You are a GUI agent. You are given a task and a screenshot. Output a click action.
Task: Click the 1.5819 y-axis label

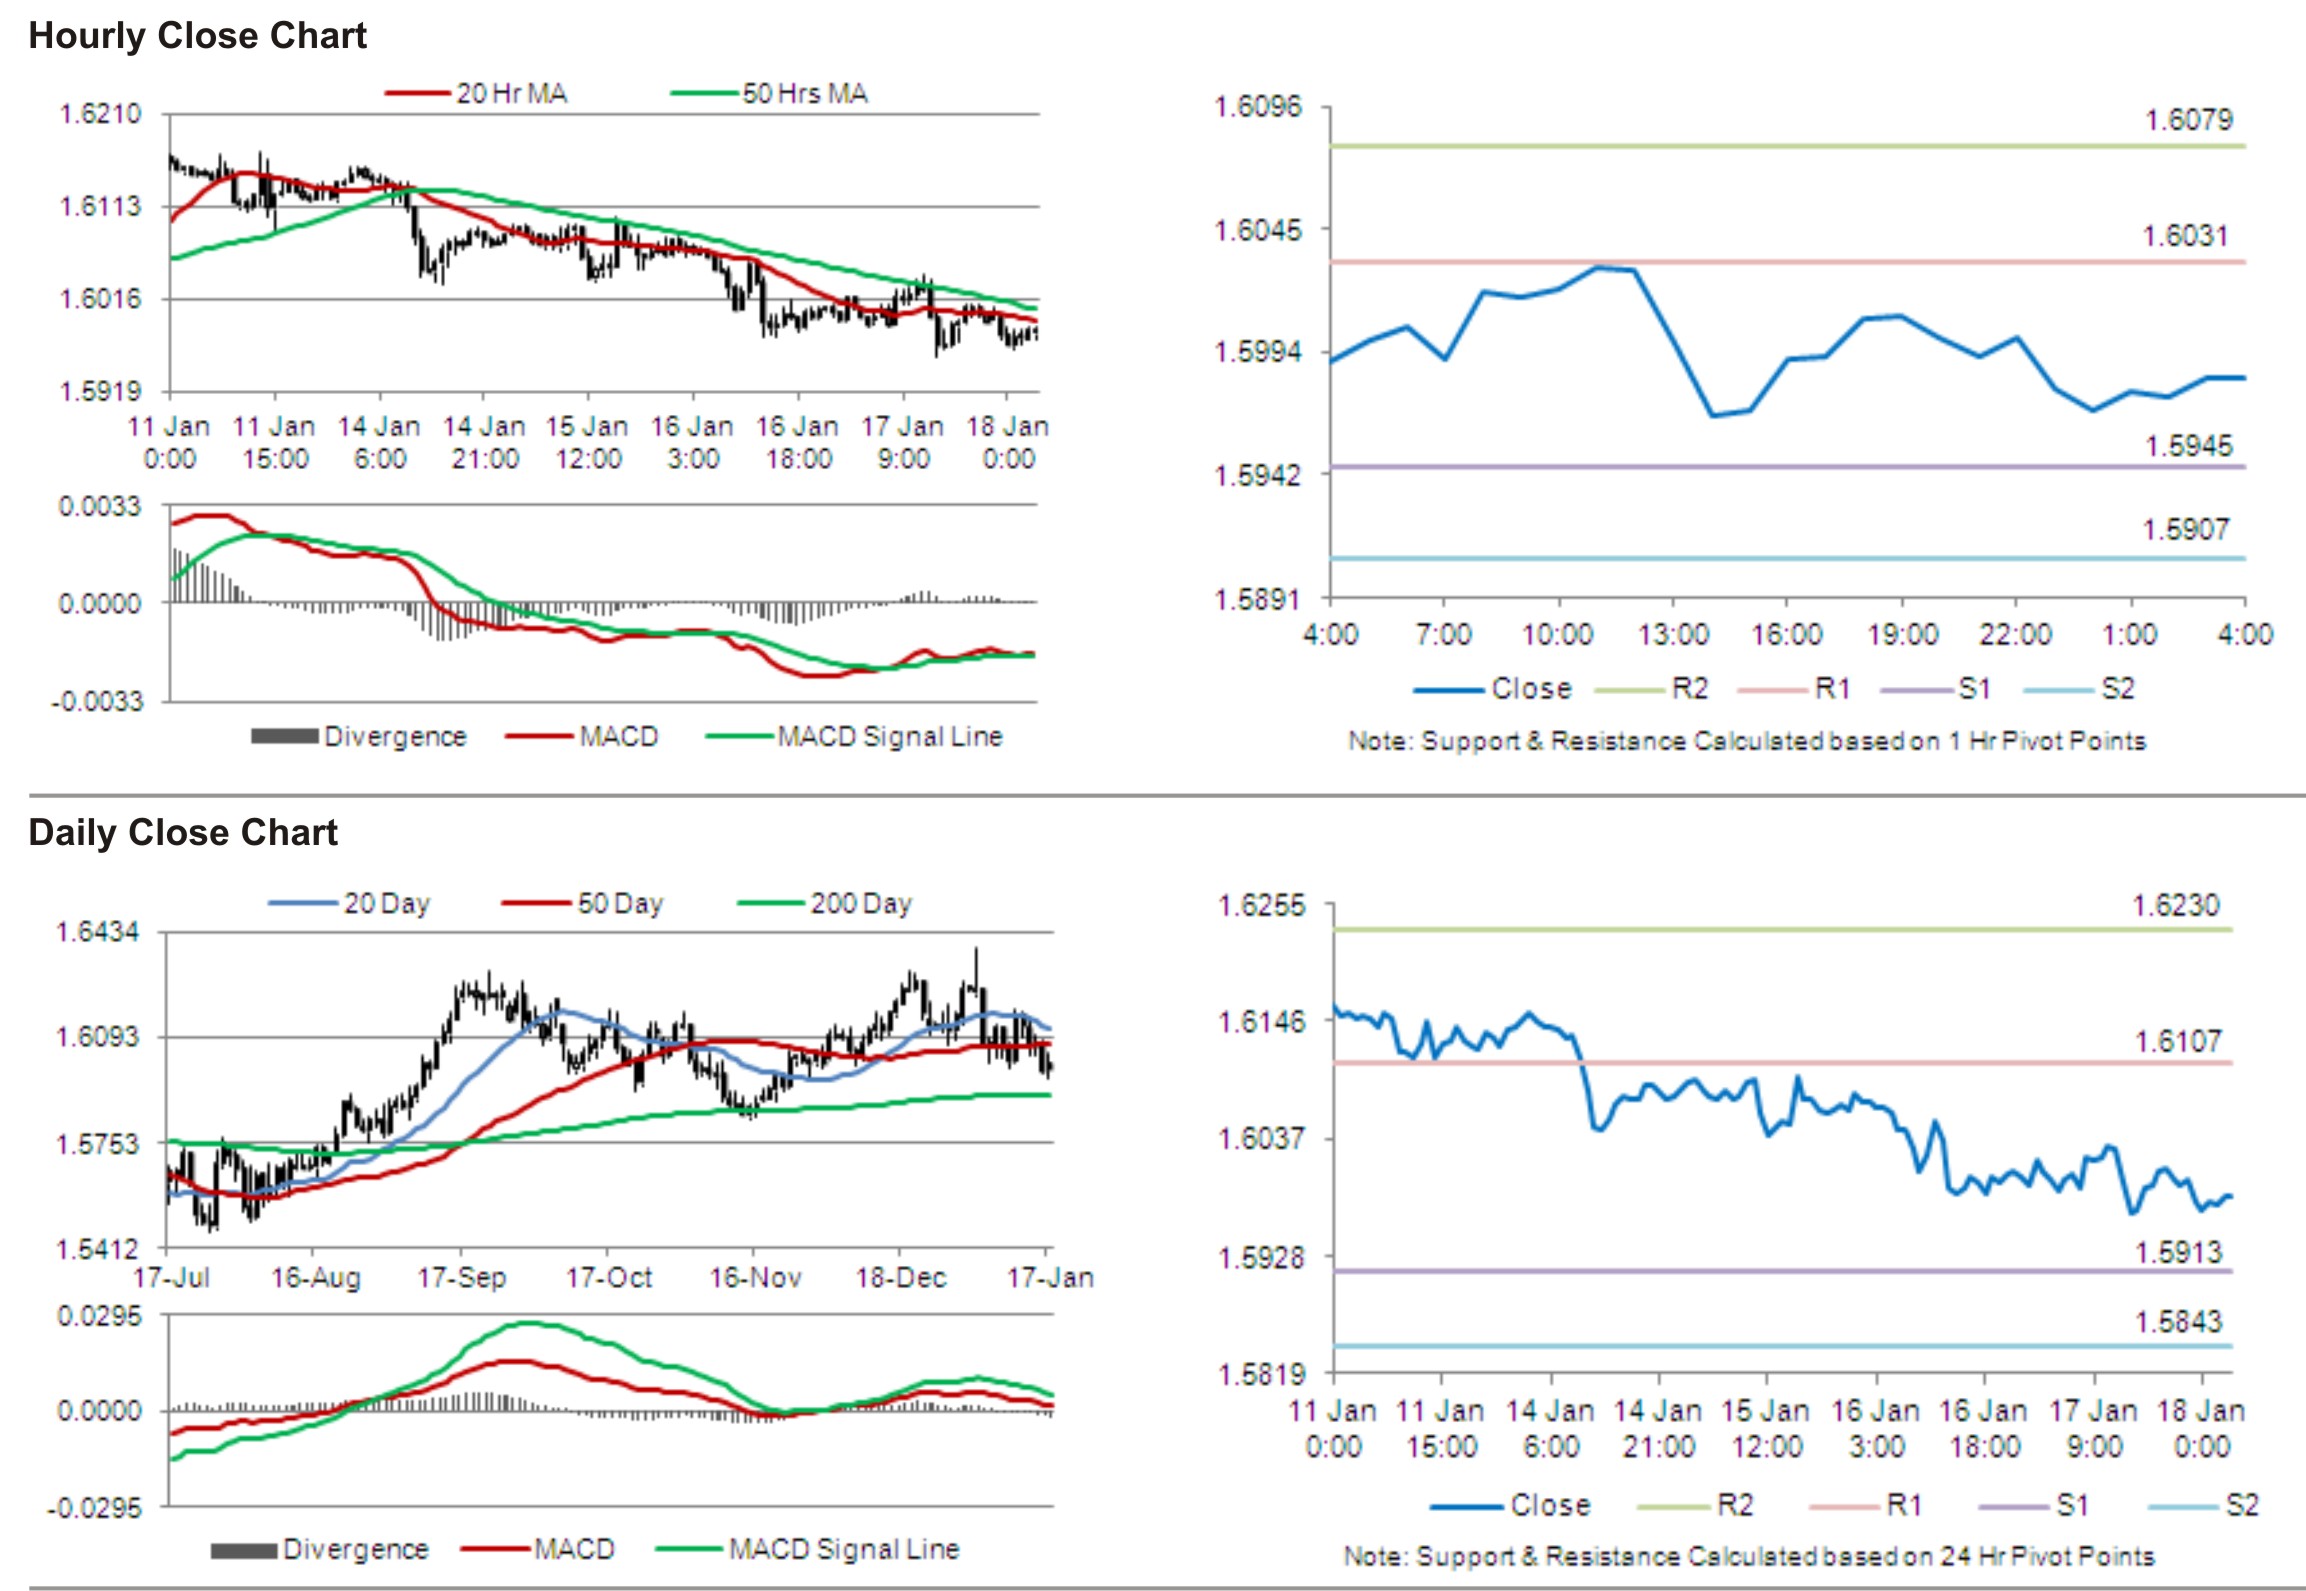tap(1260, 1375)
